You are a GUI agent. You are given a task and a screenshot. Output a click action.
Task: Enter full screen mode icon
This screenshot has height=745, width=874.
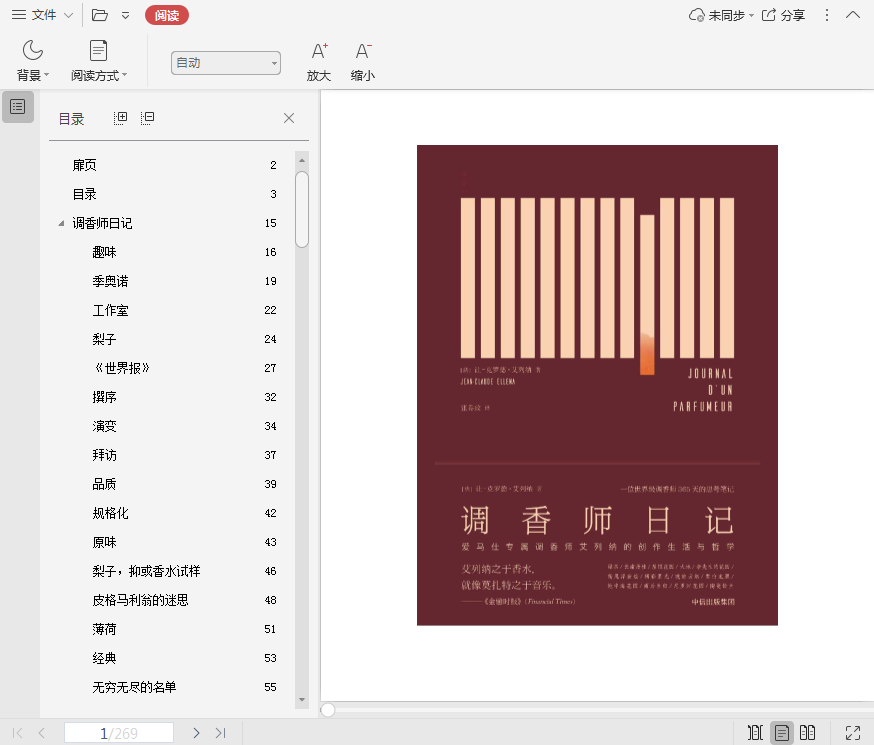853,733
